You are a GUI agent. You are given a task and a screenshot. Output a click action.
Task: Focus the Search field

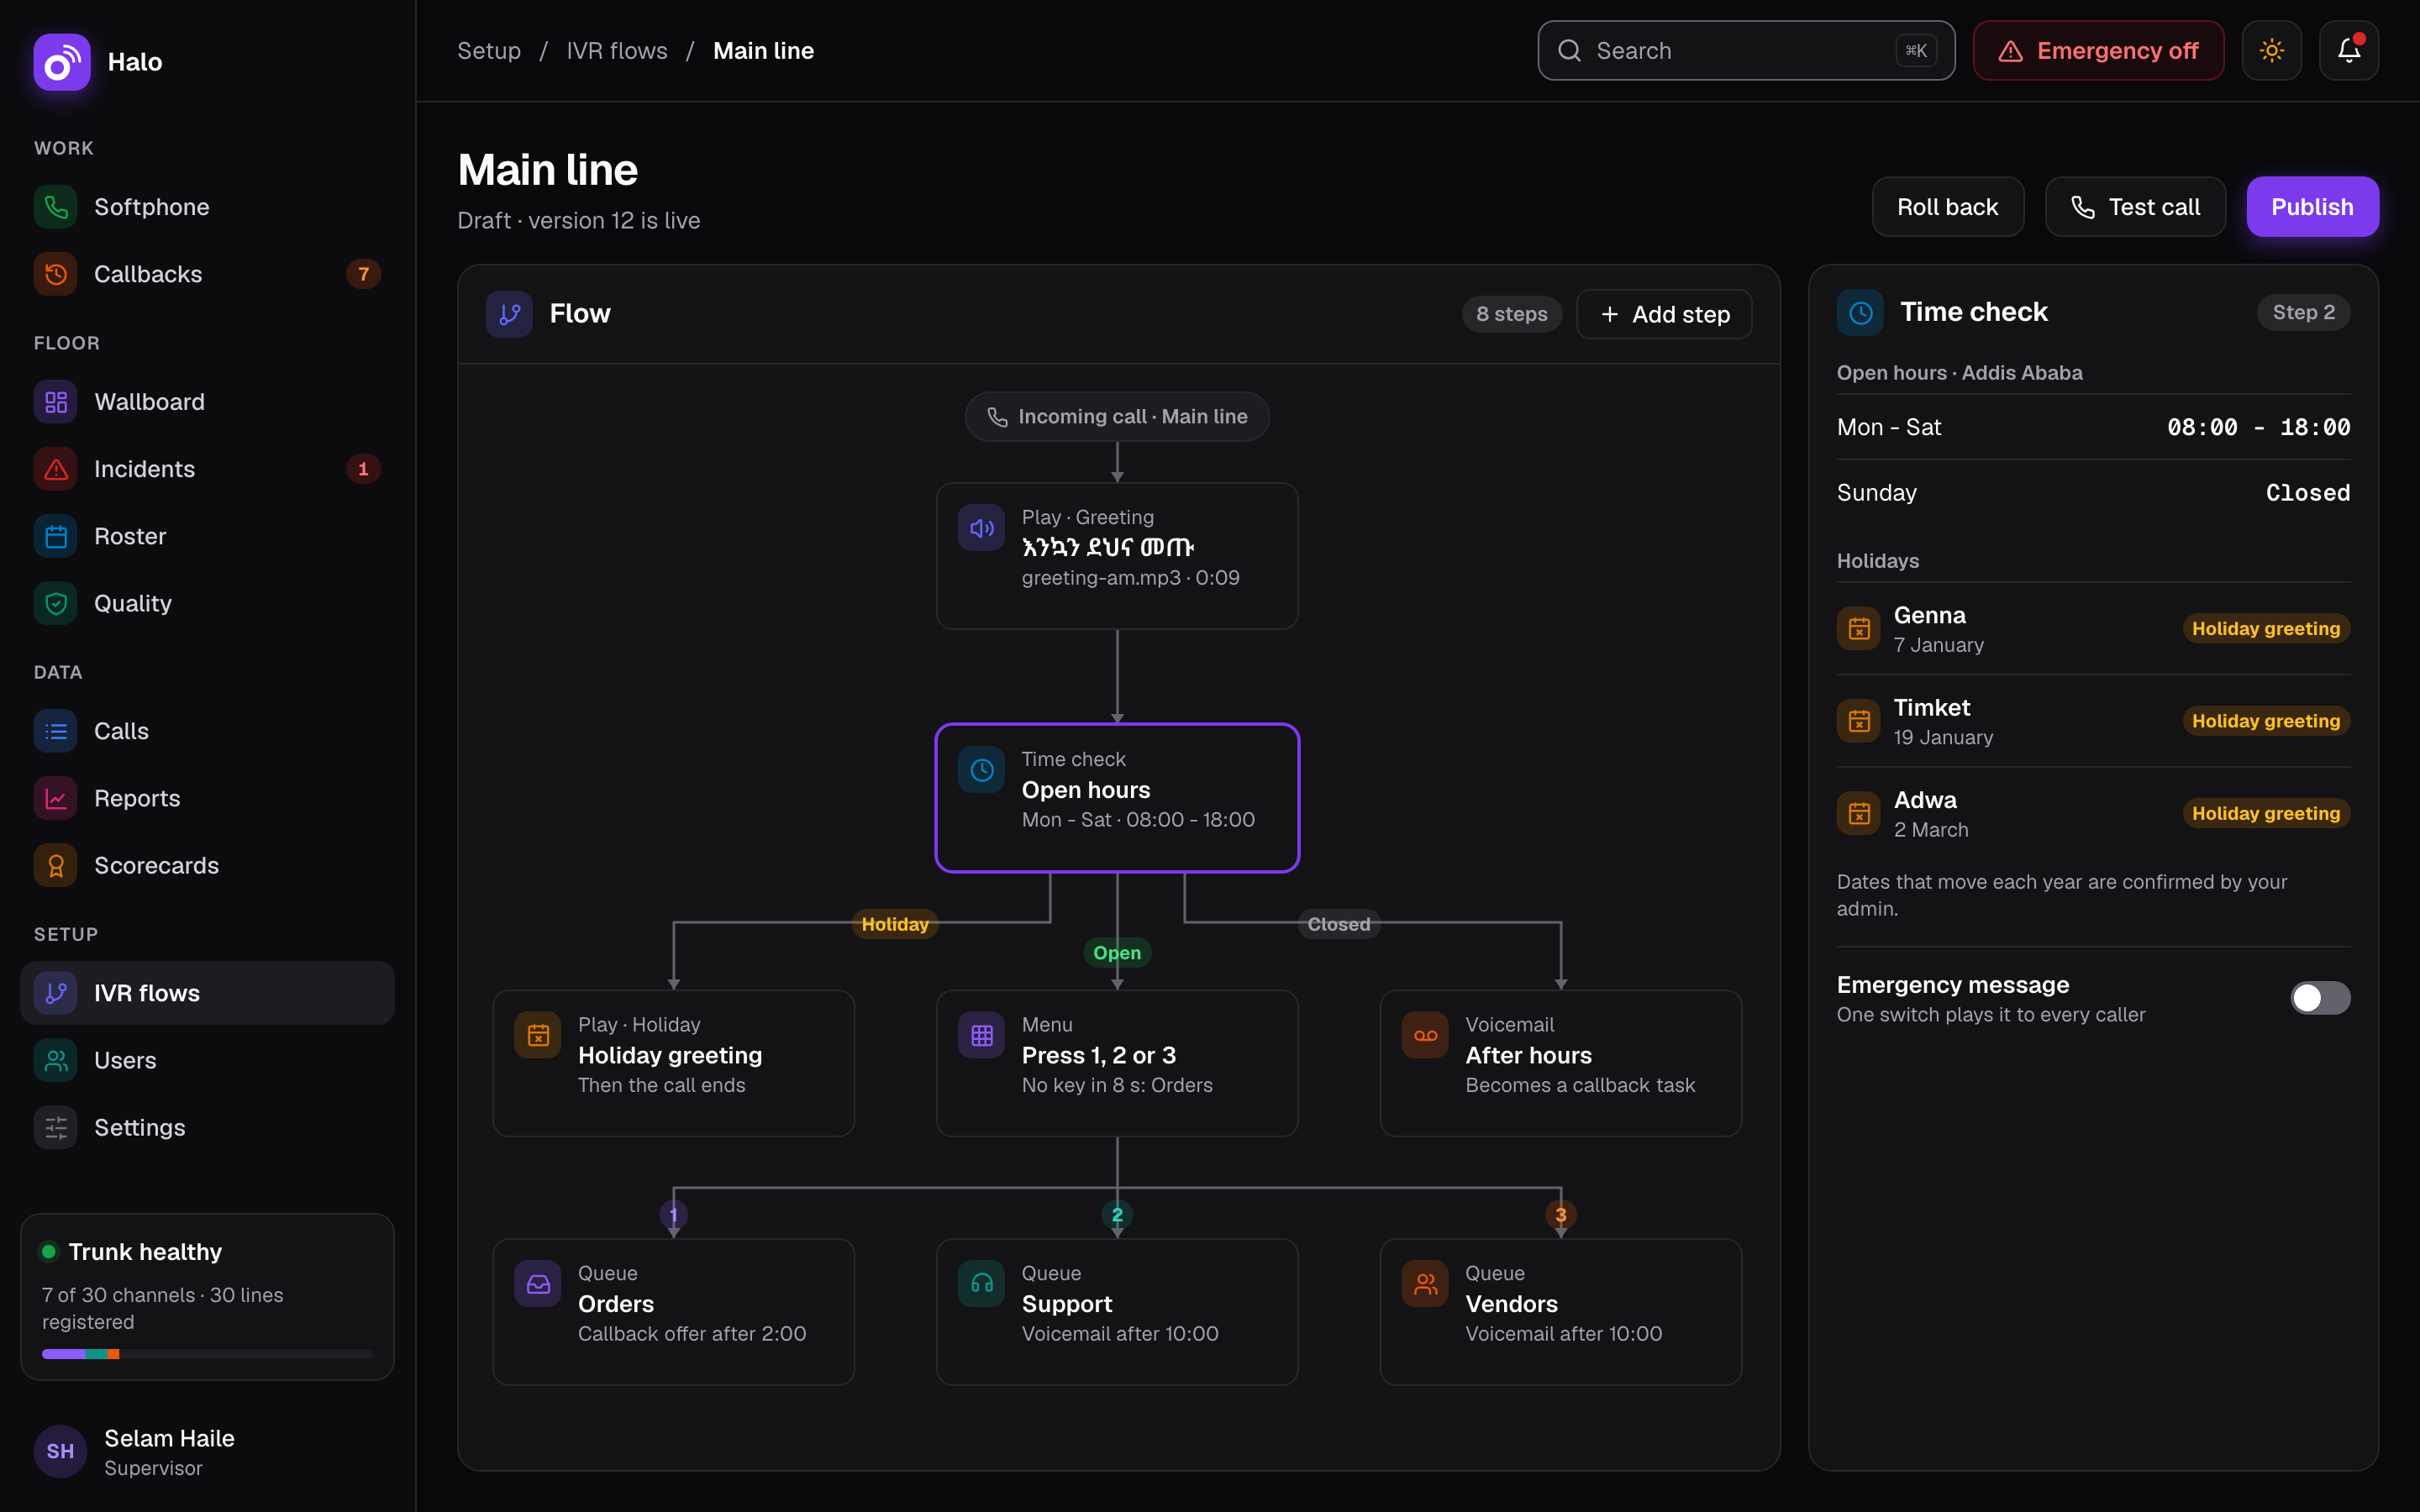[1746, 50]
